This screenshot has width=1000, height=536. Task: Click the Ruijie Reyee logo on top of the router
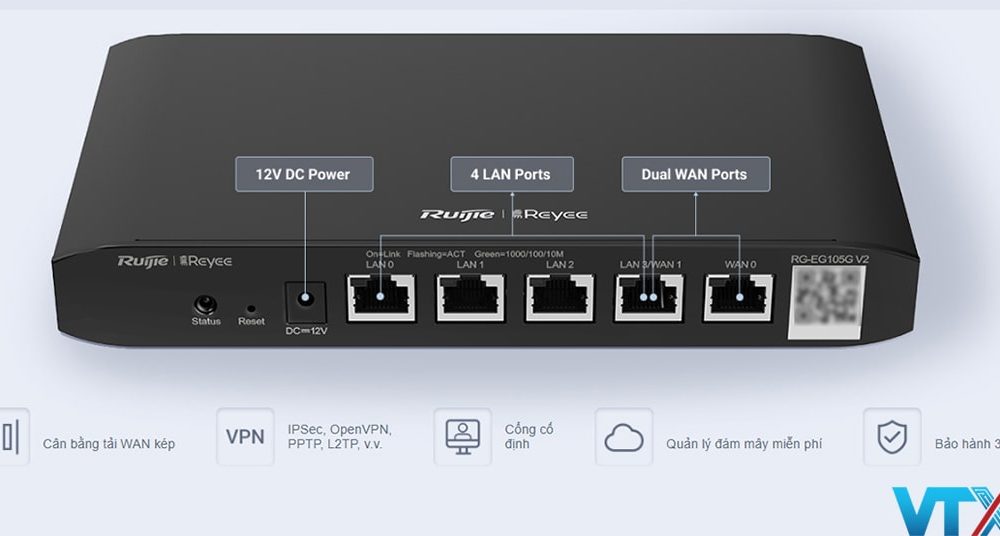503,214
